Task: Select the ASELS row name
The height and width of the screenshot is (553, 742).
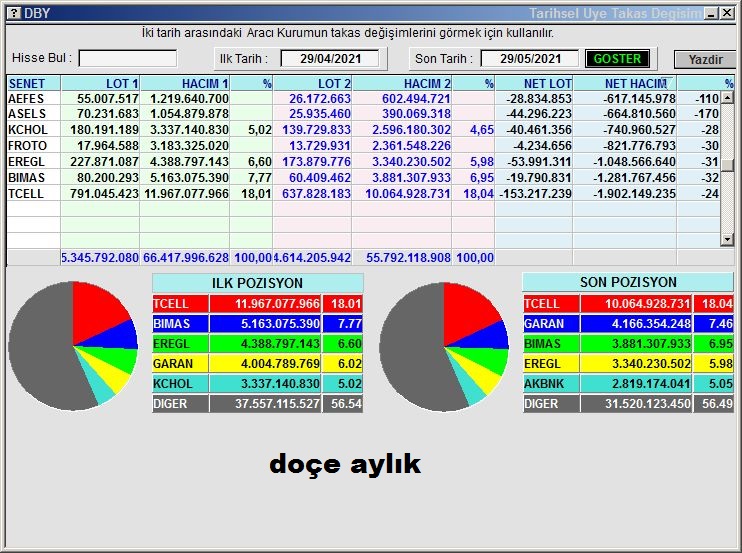Action: [27, 114]
